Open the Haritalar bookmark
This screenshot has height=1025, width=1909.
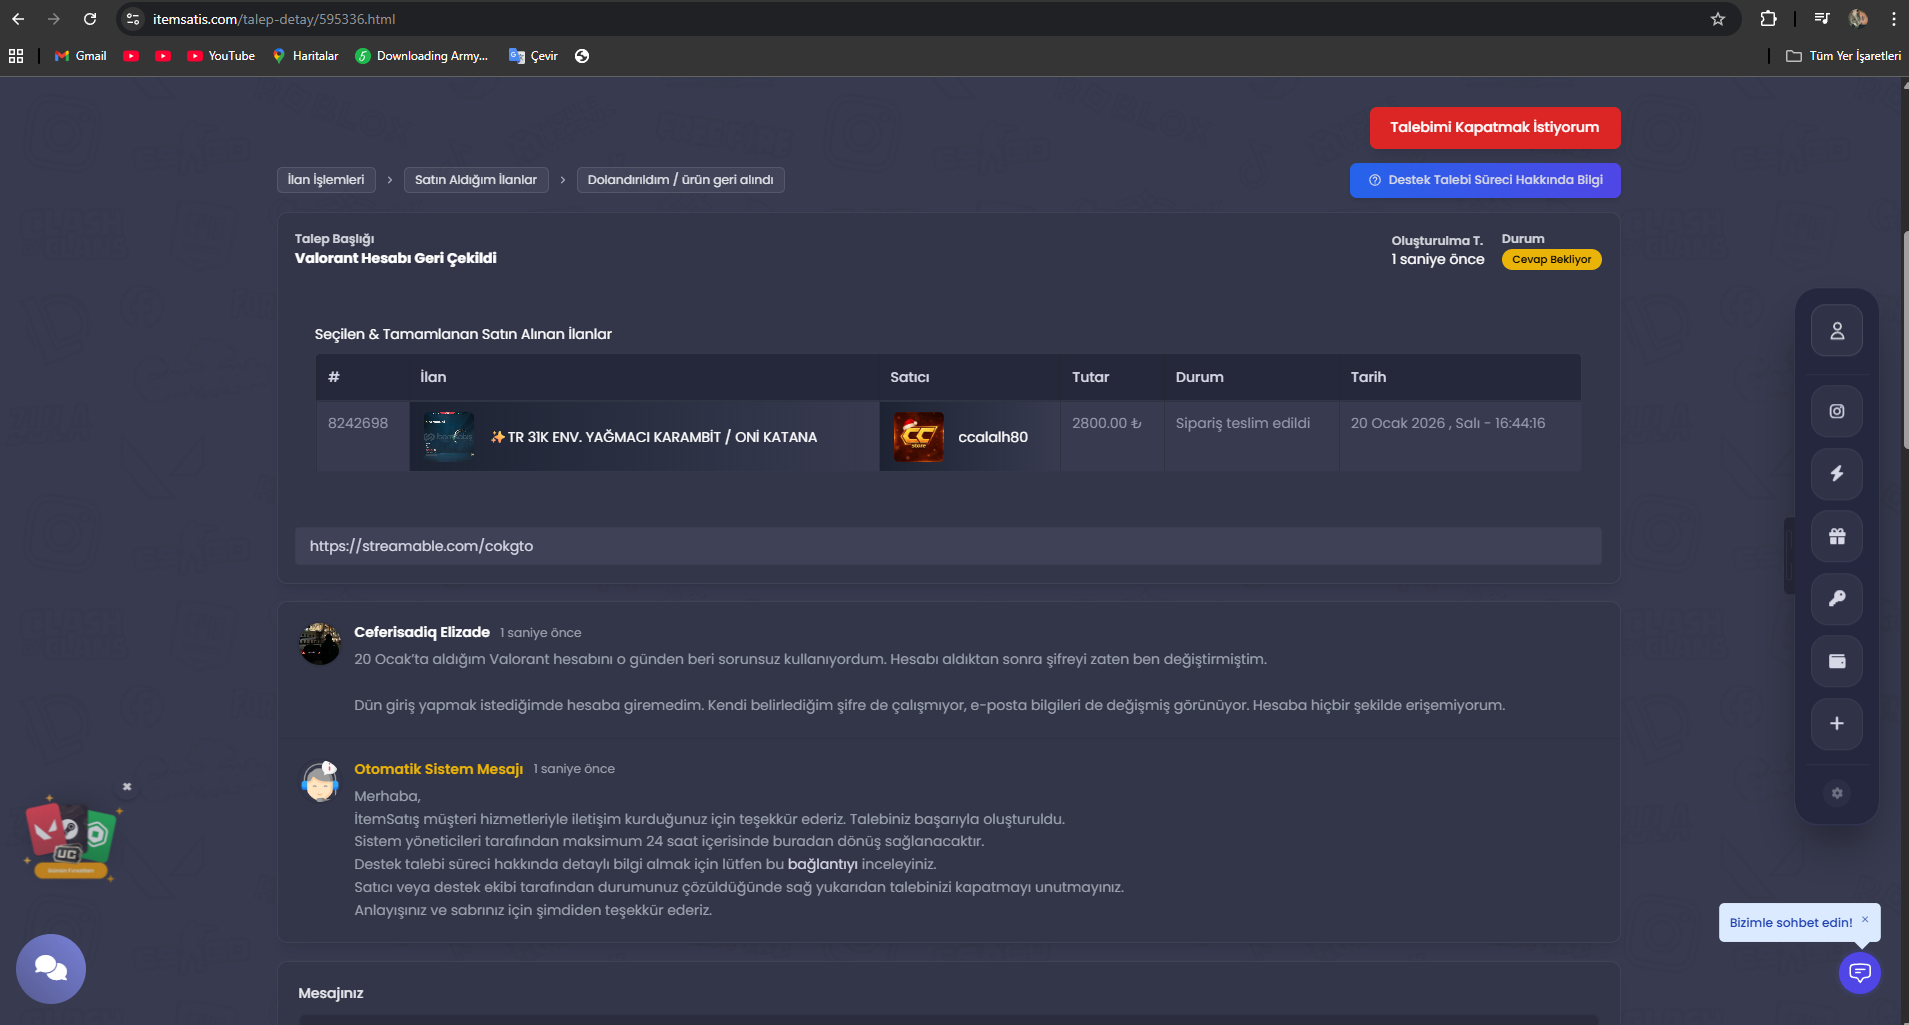pyautogui.click(x=305, y=56)
